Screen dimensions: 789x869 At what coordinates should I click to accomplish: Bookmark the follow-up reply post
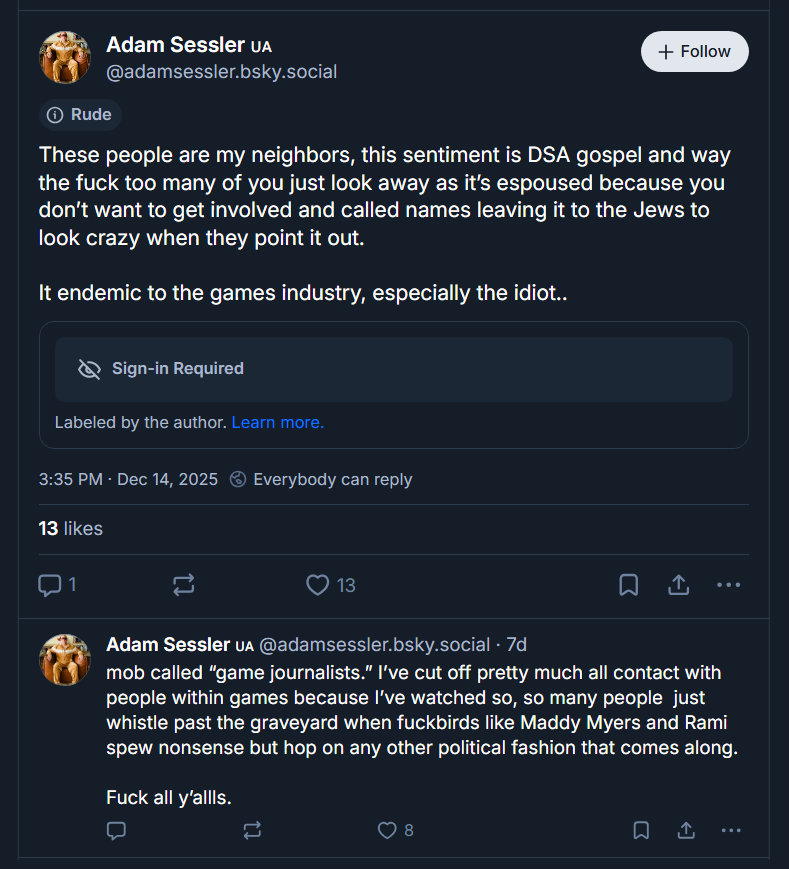[x=641, y=830]
